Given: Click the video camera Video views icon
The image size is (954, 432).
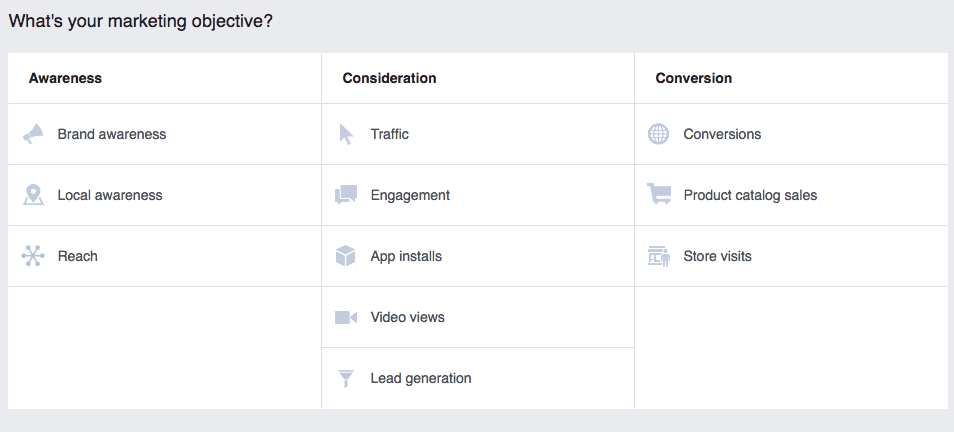Looking at the screenshot, I should pyautogui.click(x=346, y=317).
